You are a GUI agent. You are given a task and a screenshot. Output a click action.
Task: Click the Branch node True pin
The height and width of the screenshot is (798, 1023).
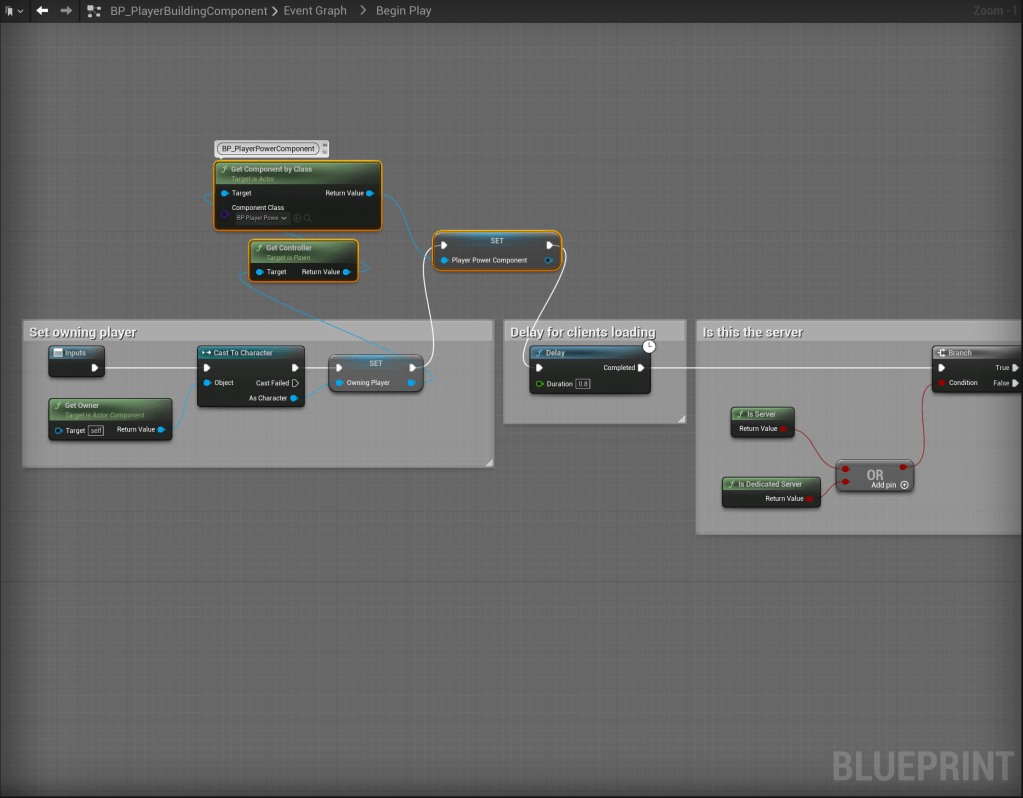[x=1015, y=368]
